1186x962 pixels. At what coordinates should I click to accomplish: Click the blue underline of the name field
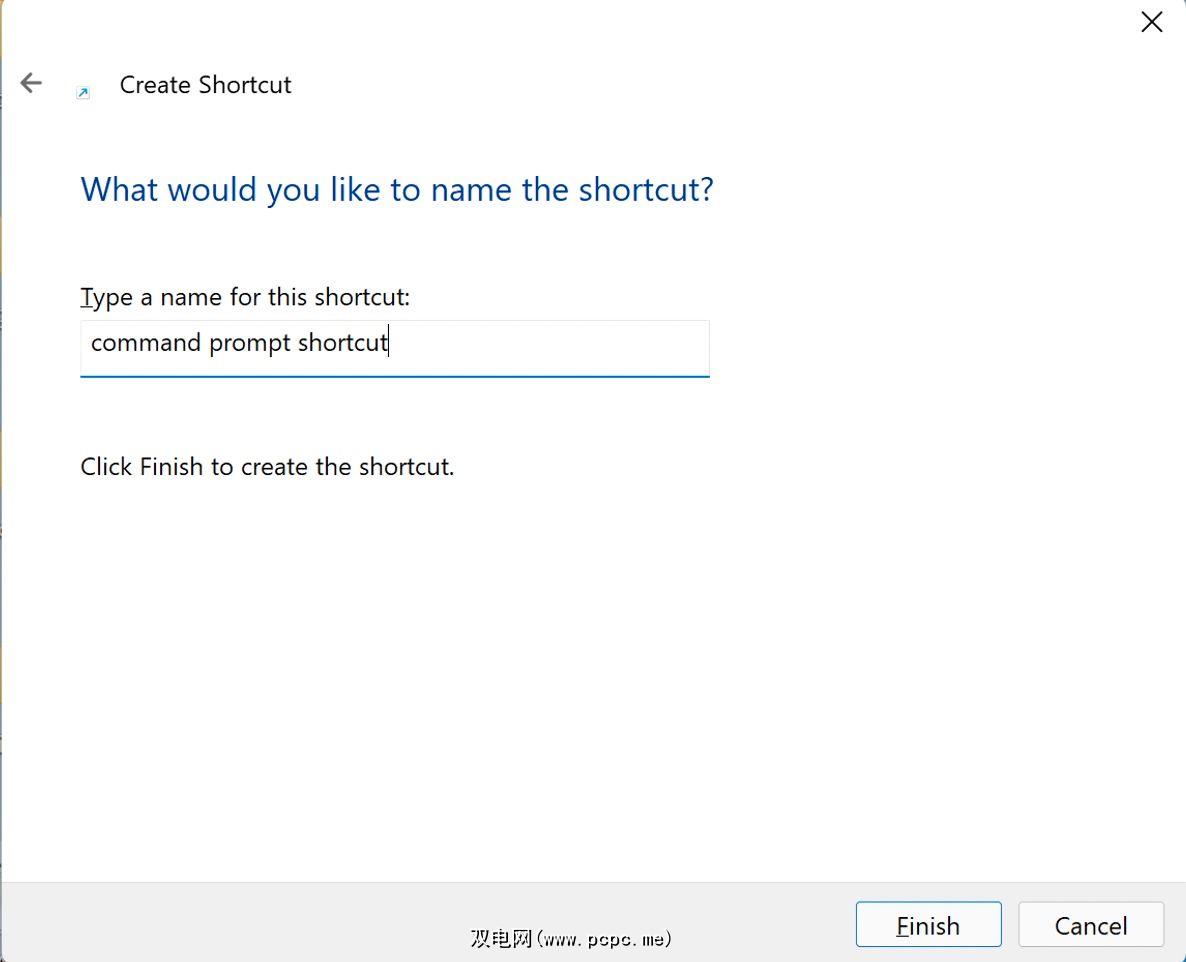pos(394,376)
